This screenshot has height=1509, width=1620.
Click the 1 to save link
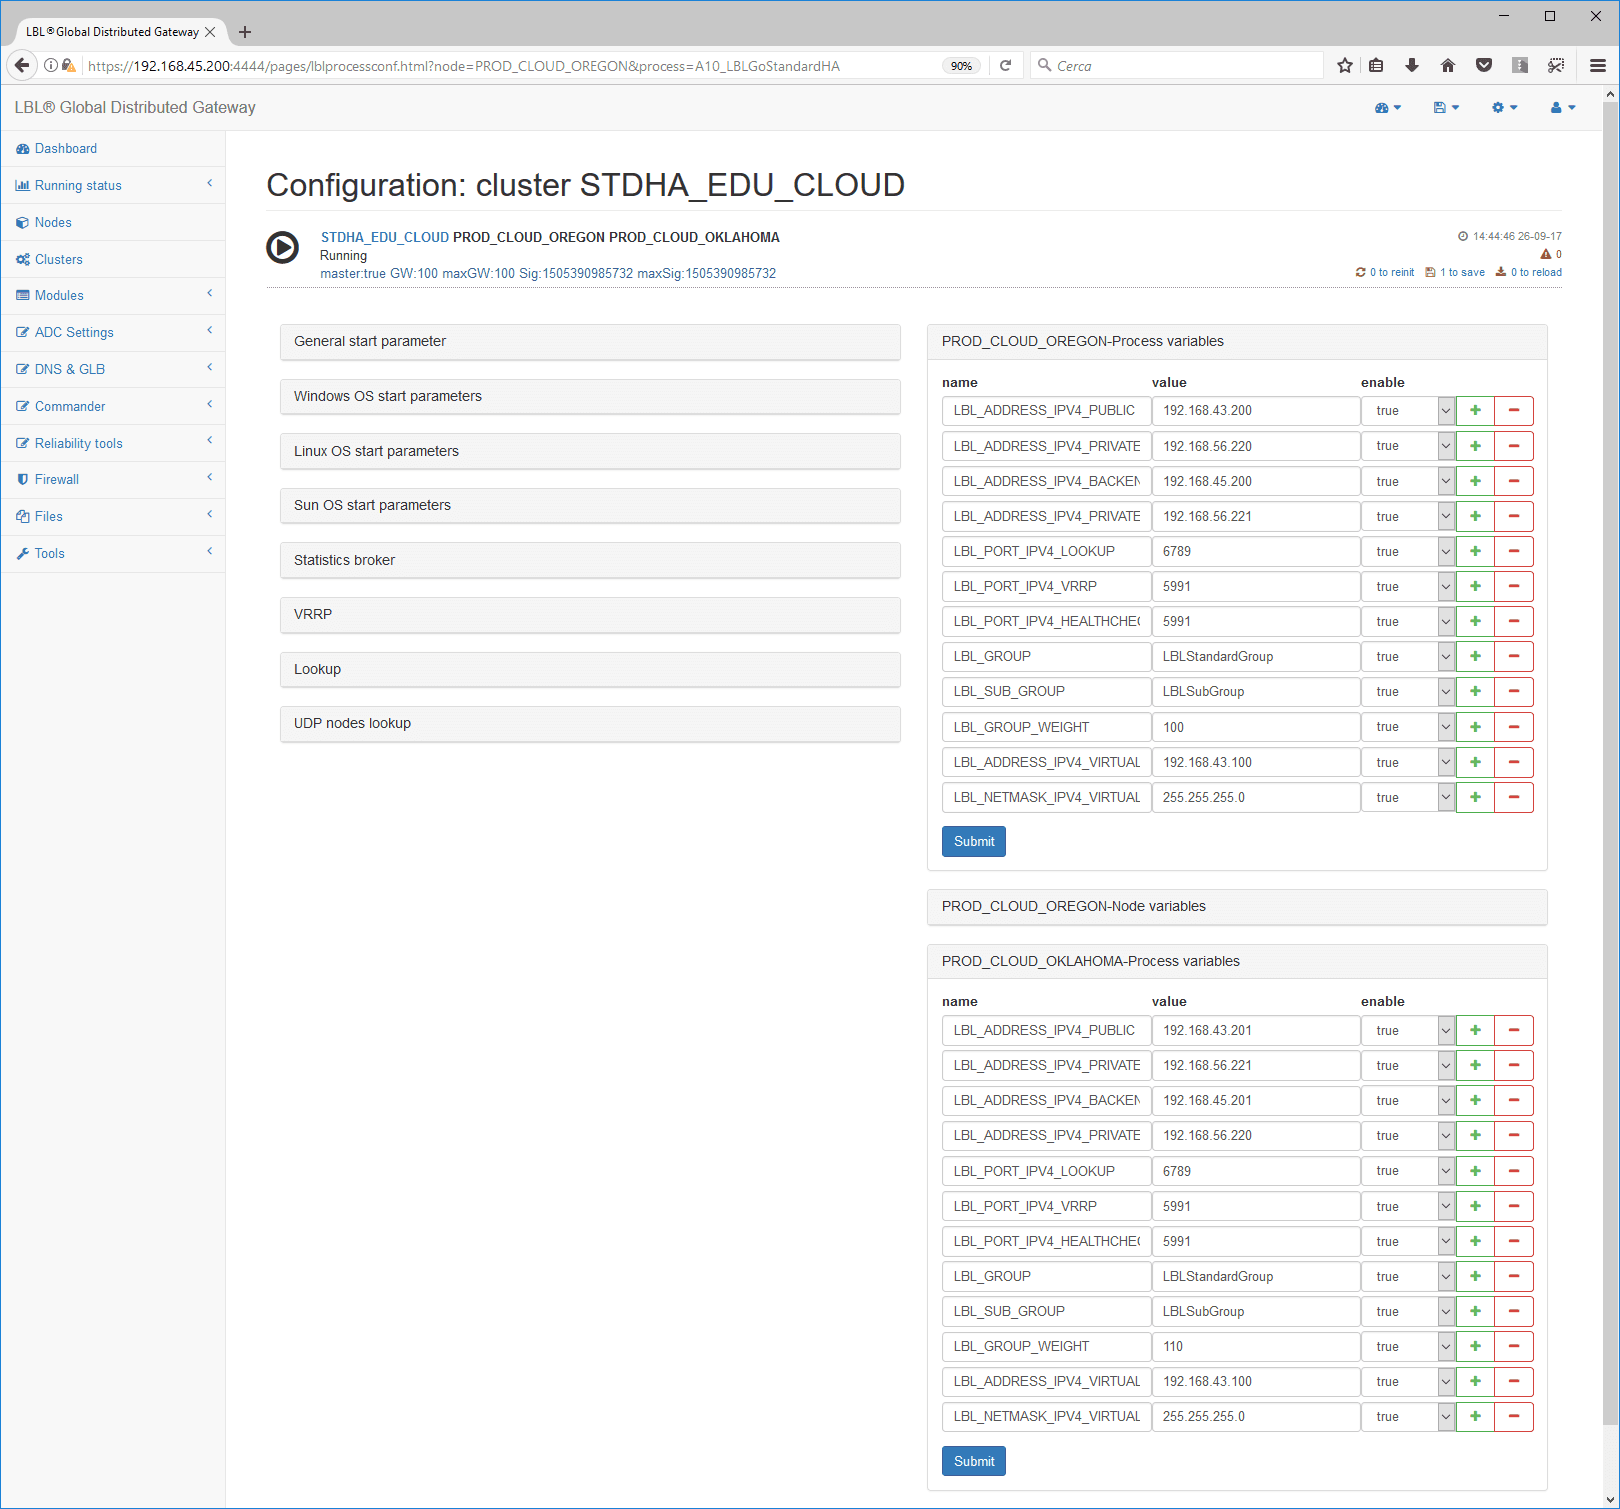point(1461,273)
